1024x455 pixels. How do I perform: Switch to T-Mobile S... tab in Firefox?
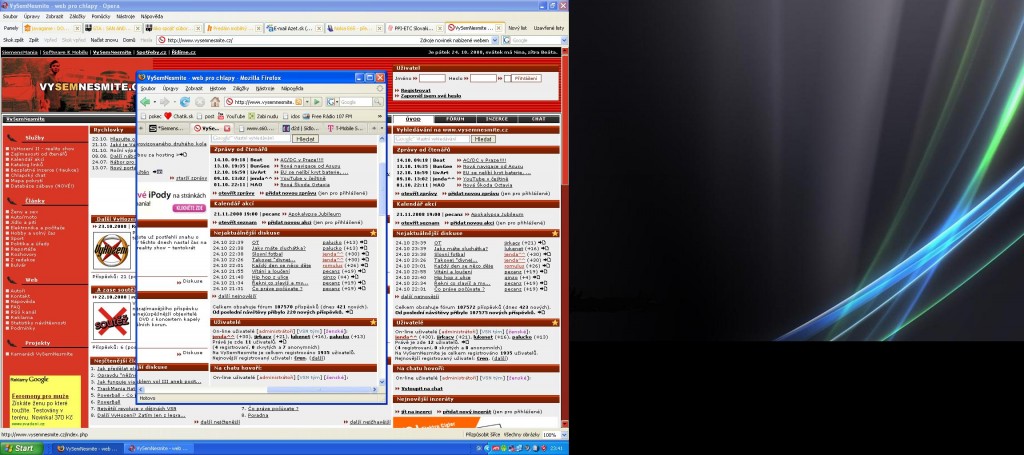coord(344,129)
